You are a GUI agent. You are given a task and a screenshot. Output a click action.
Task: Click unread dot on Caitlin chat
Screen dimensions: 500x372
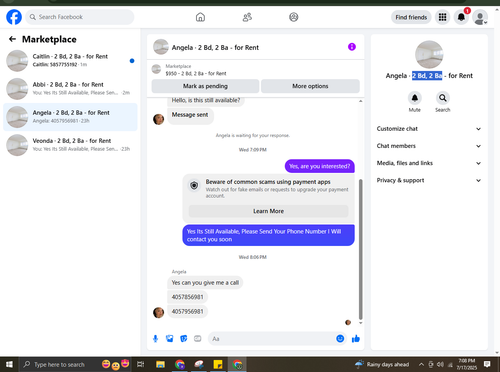coord(132,61)
